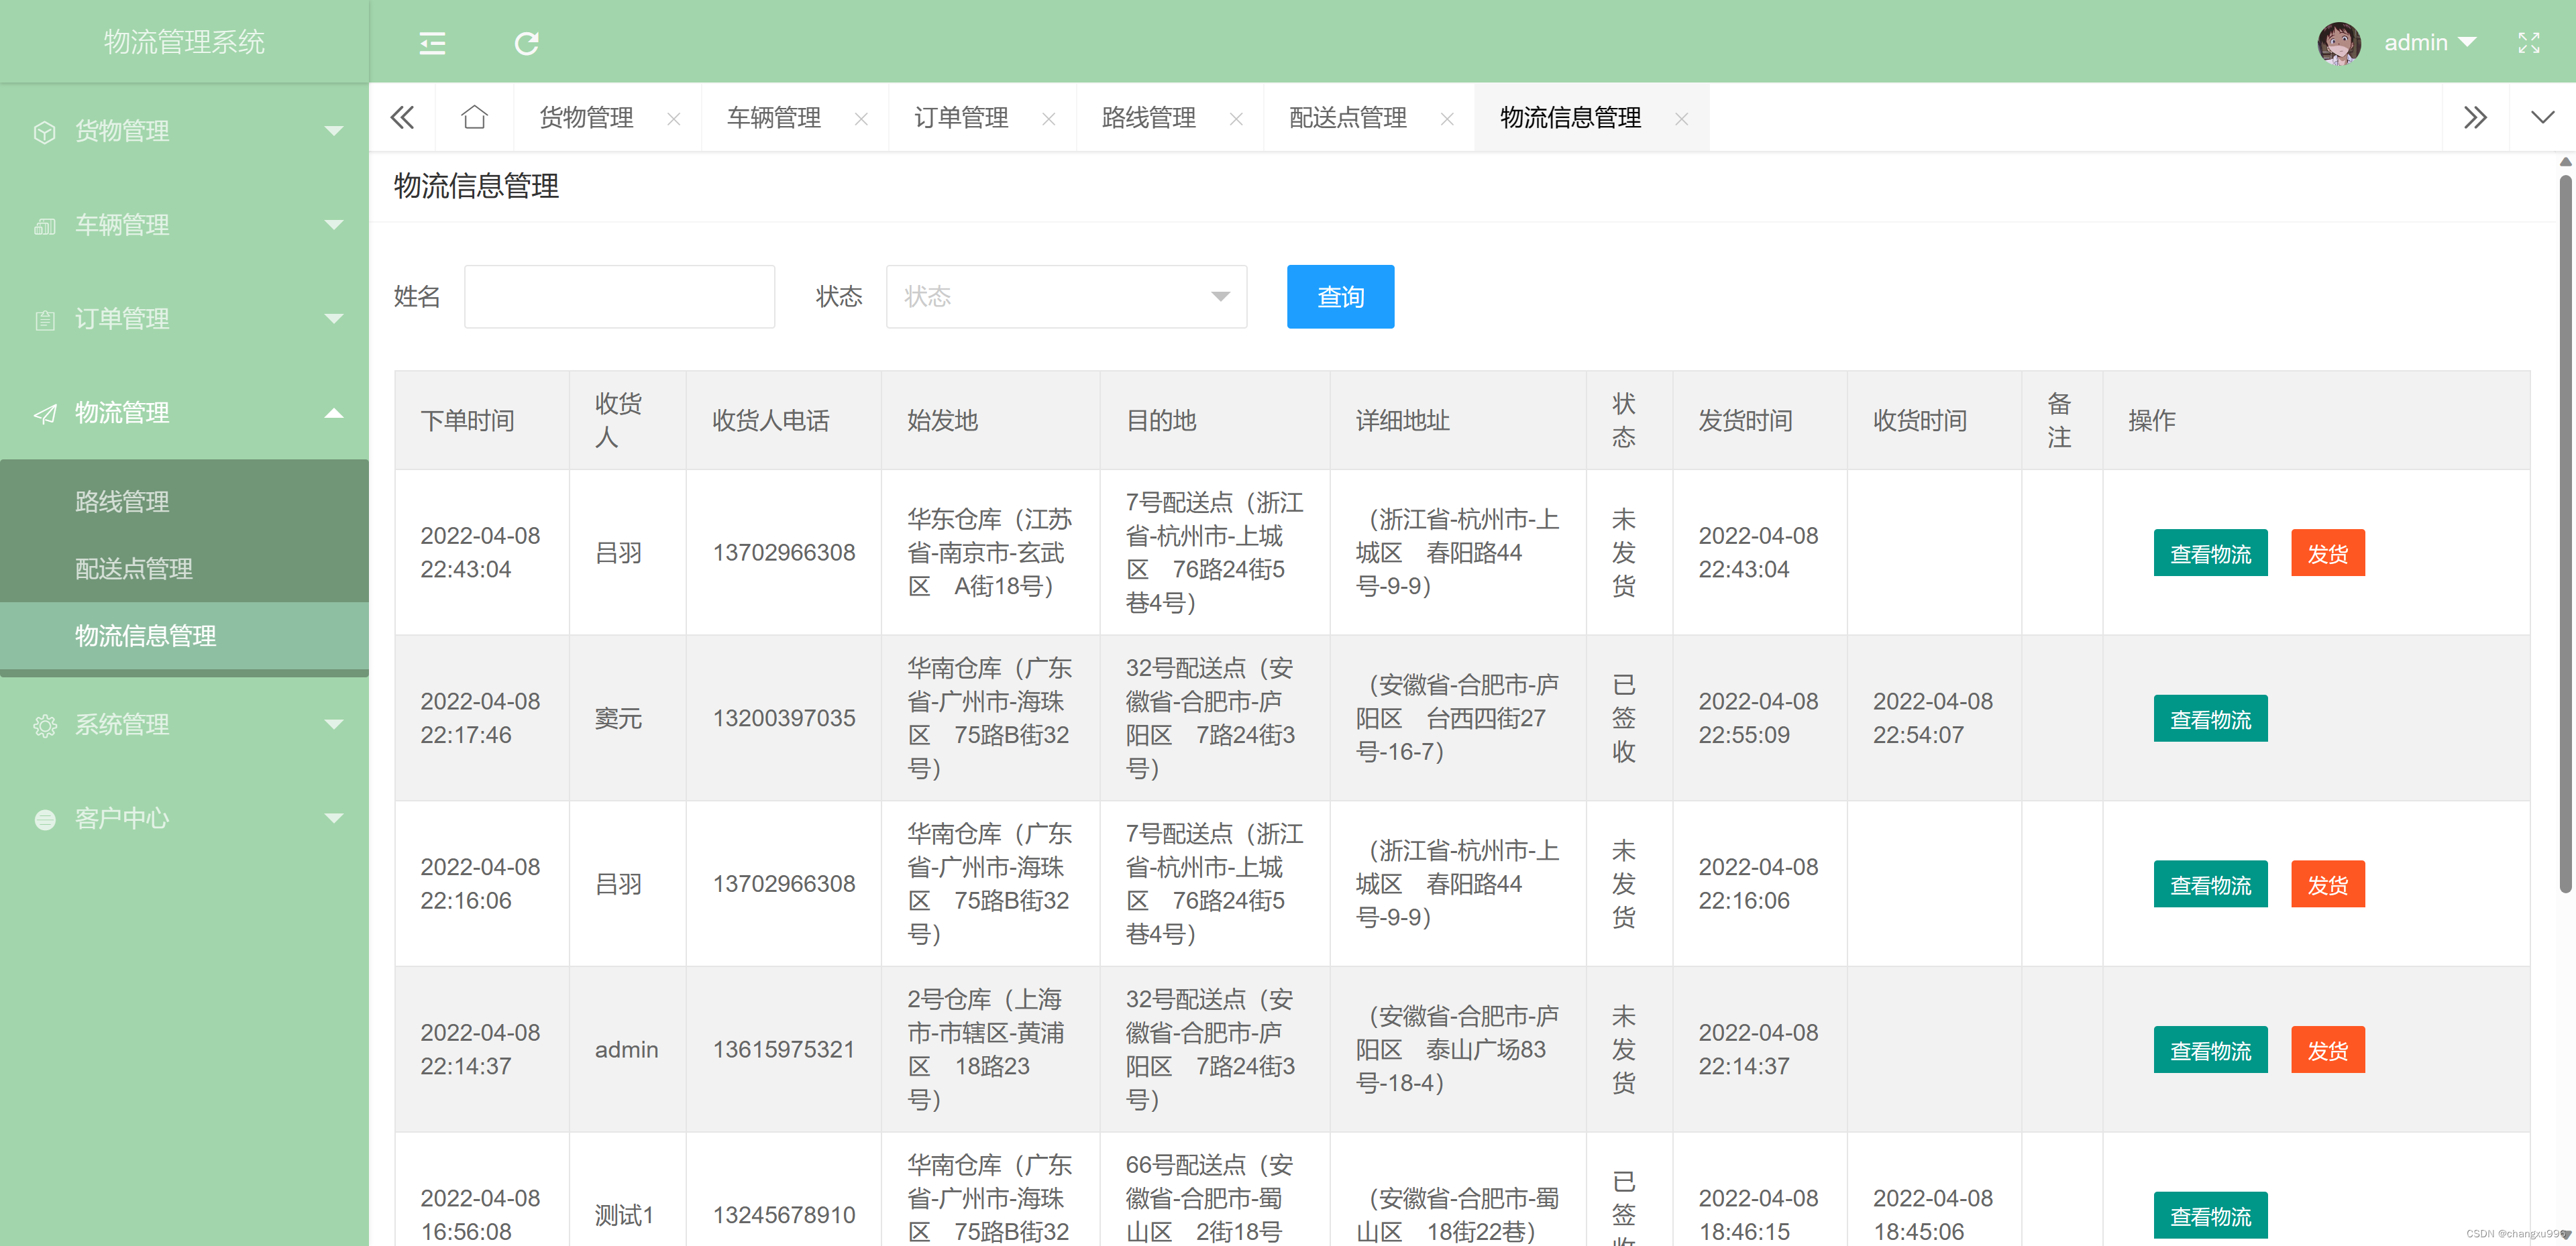Close the 物流信息管理 tab

coord(1681,119)
